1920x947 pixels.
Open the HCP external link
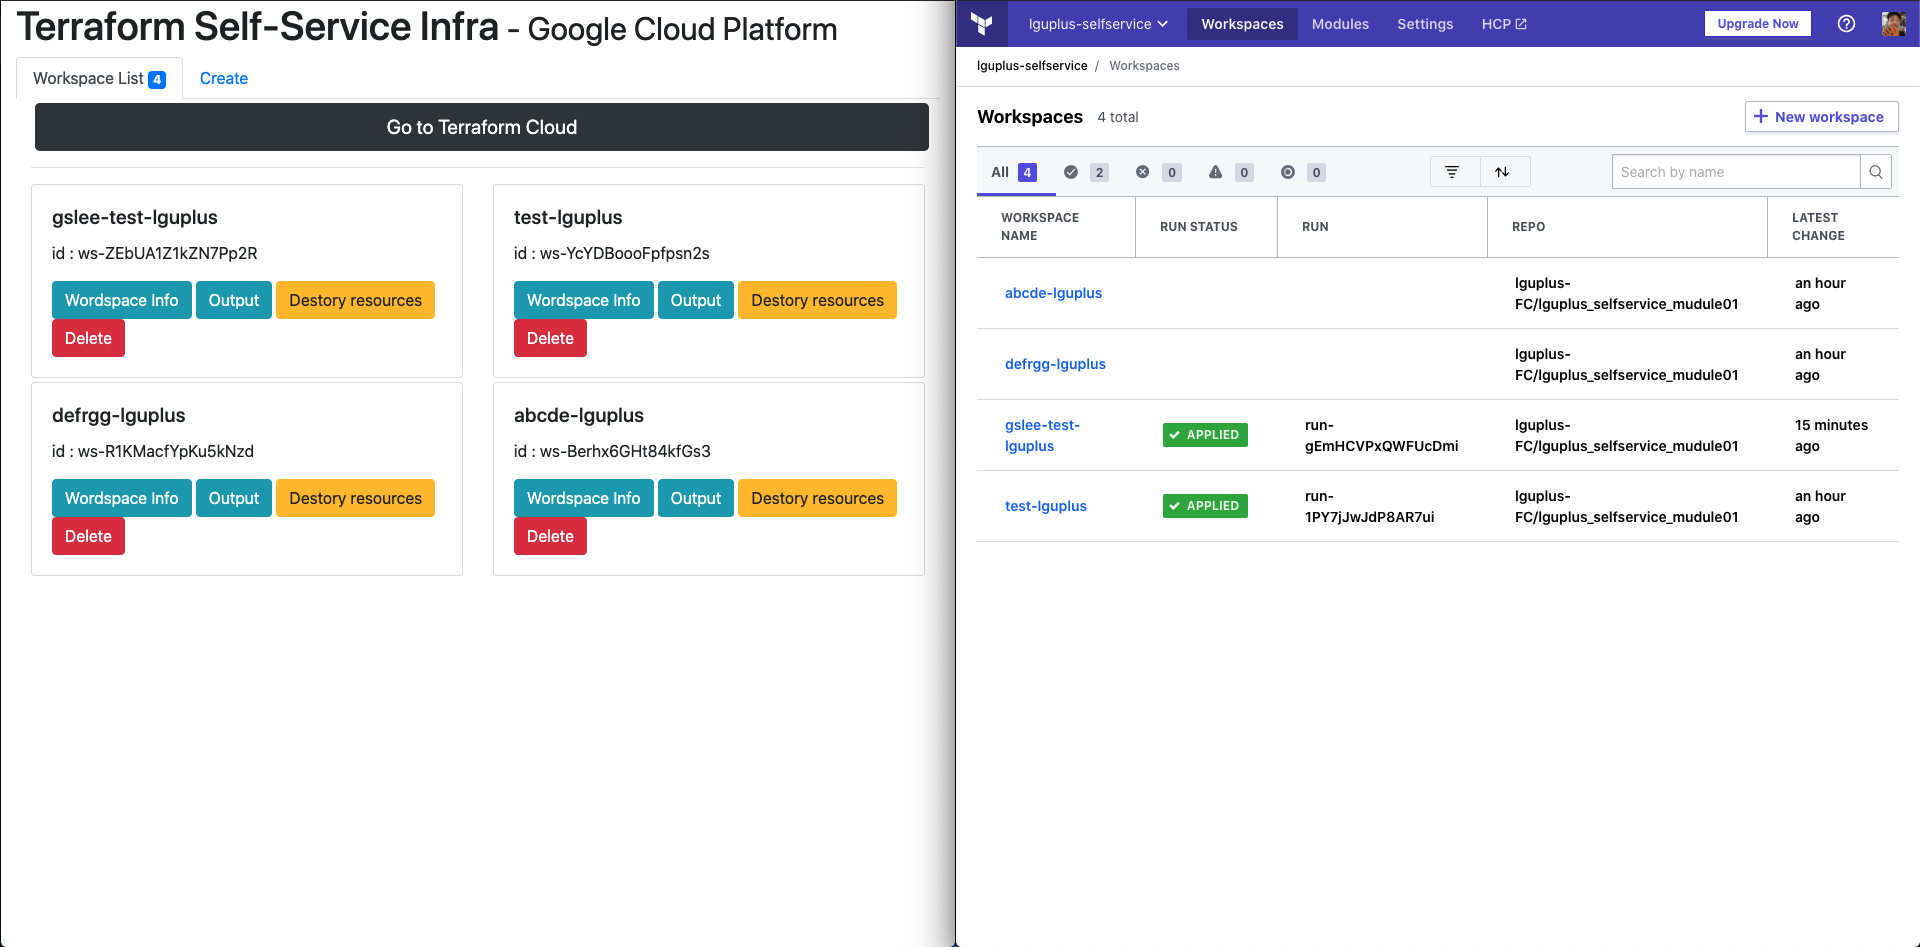[1504, 24]
